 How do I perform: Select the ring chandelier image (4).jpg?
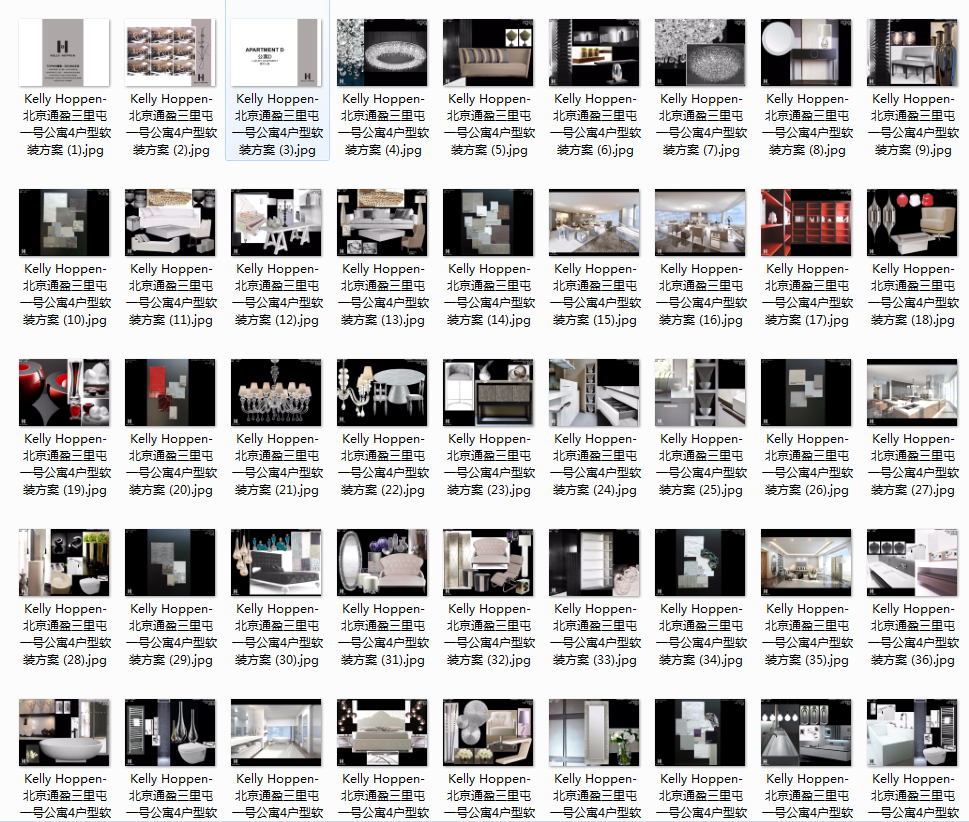[382, 53]
